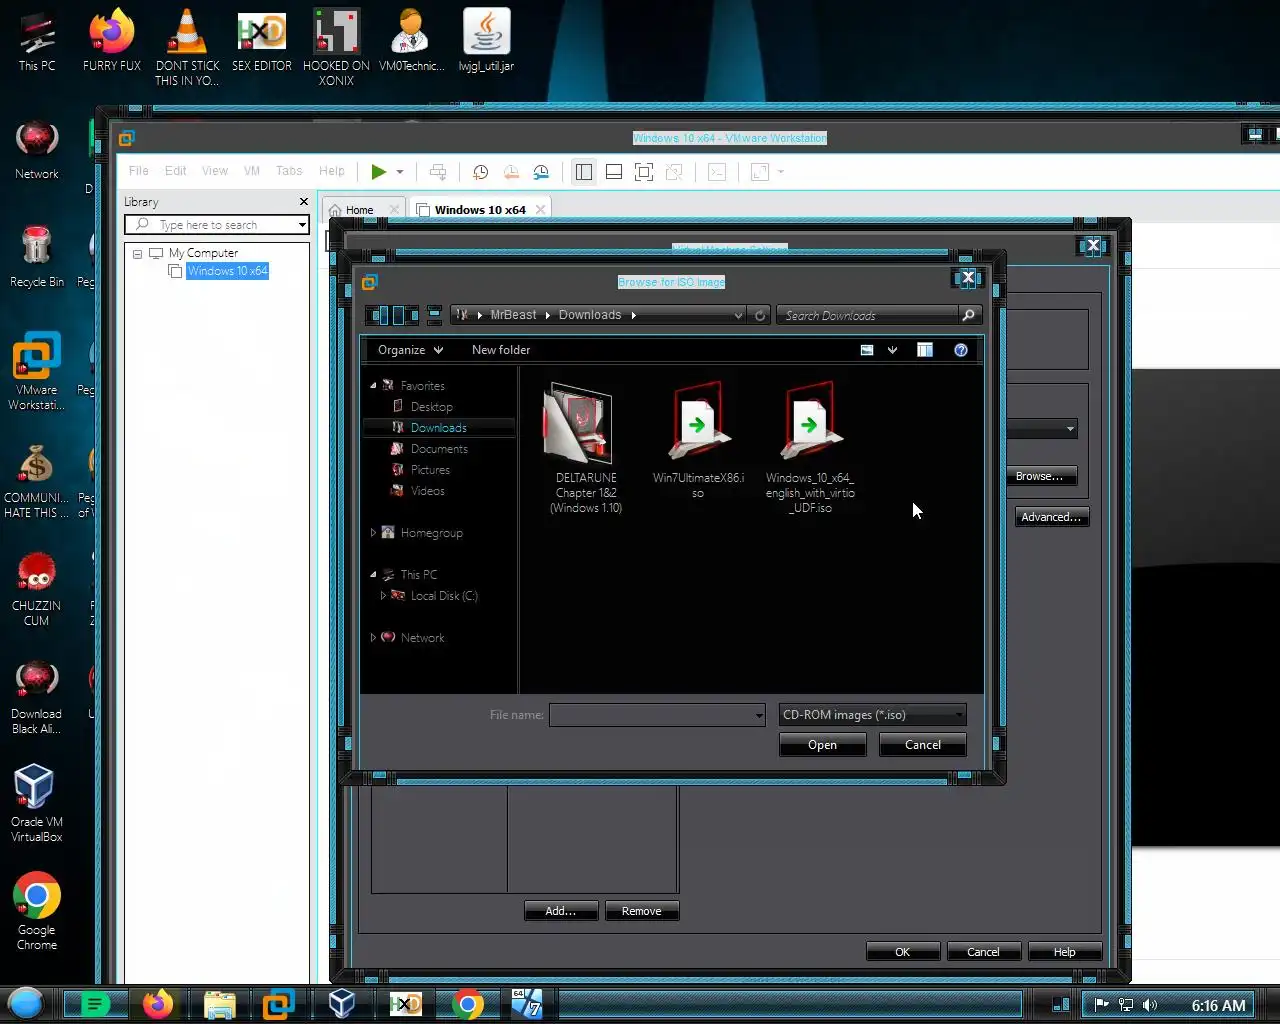Toggle thumbnail bar toolbar icon
The image size is (1280, 1024).
click(614, 172)
